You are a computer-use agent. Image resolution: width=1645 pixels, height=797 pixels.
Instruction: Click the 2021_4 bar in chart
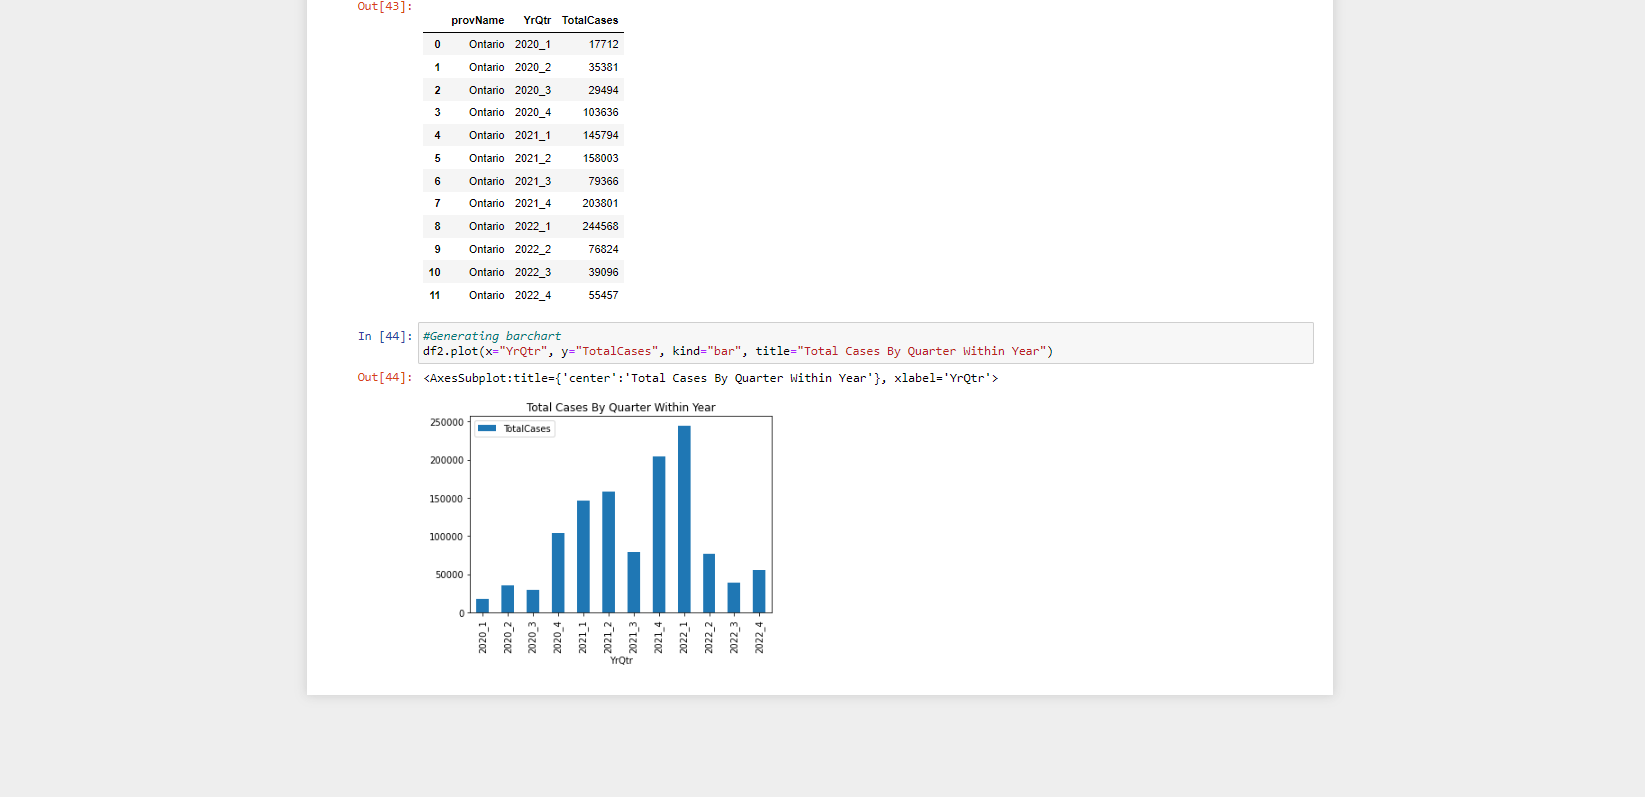point(659,534)
